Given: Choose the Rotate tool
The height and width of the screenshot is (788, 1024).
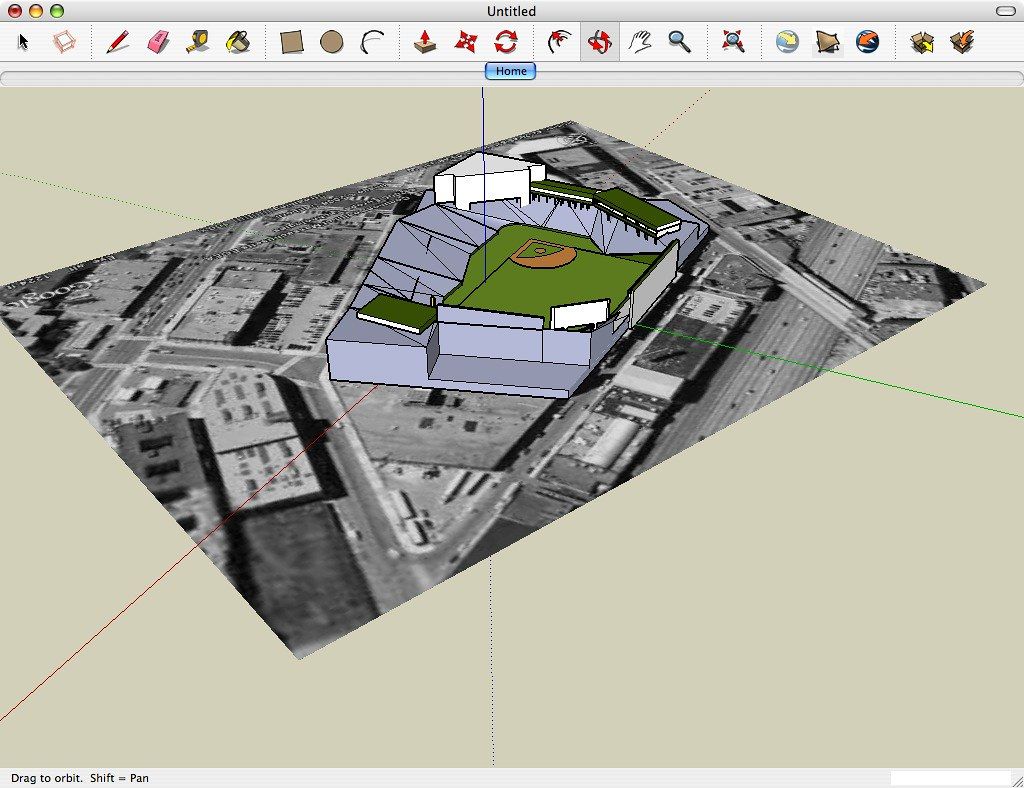Looking at the screenshot, I should (x=506, y=42).
